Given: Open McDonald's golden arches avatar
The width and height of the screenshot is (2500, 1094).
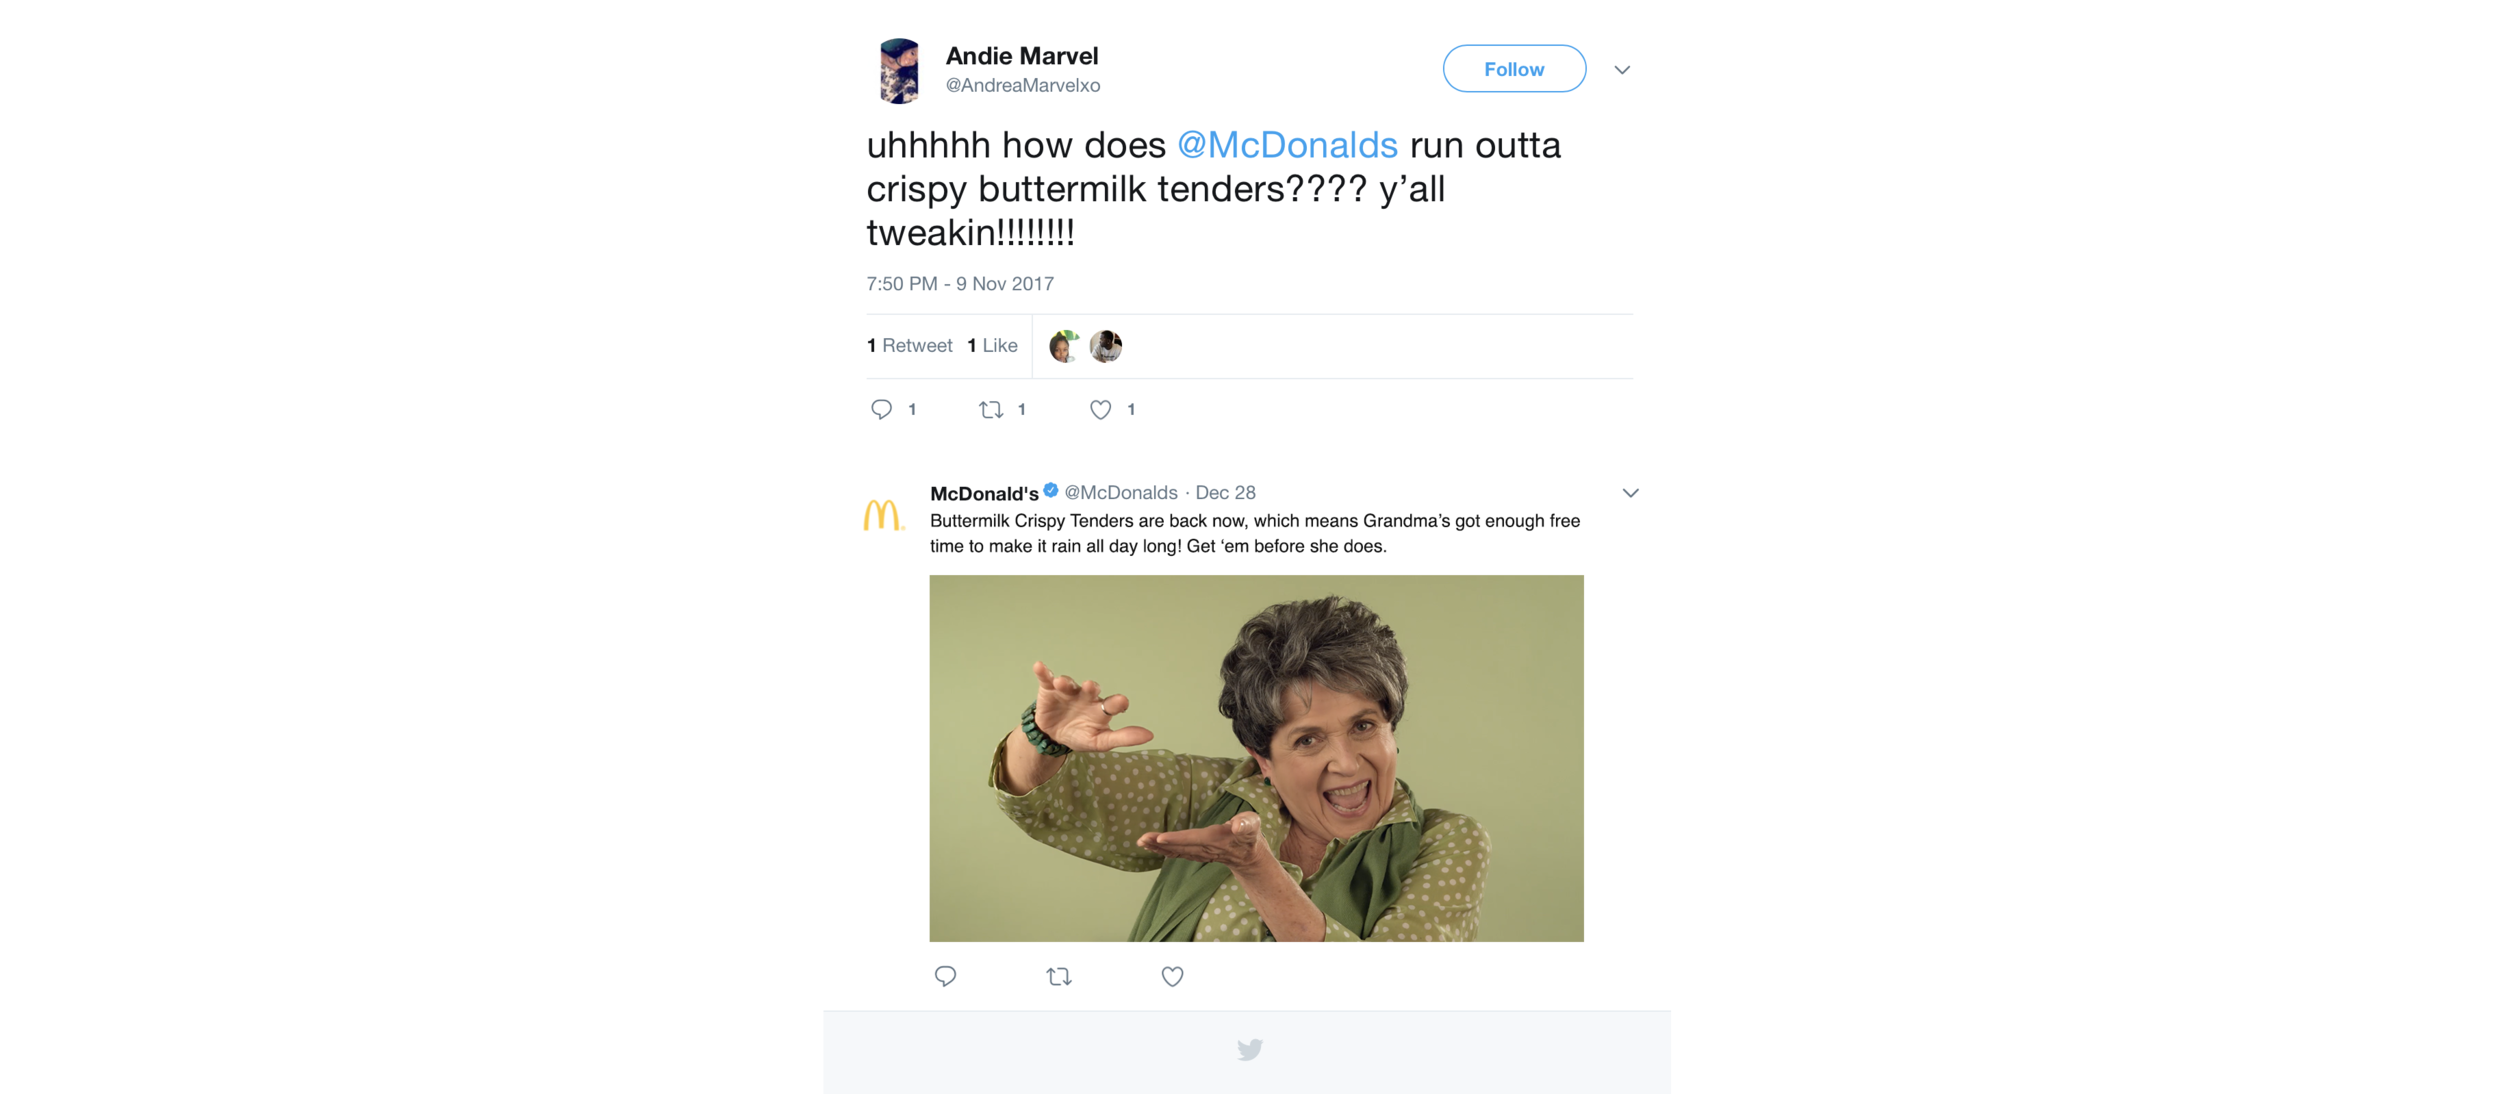Looking at the screenshot, I should click(x=883, y=514).
